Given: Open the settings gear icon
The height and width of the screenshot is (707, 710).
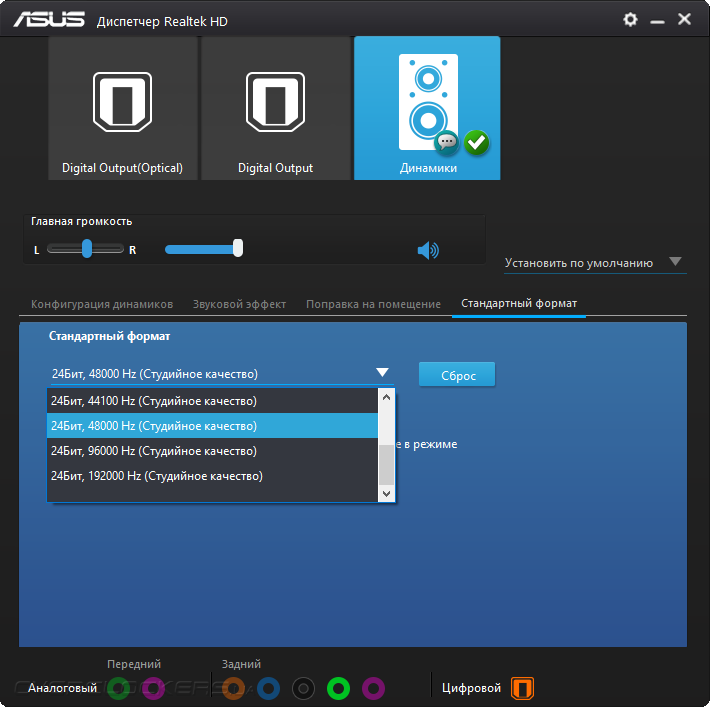Looking at the screenshot, I should 630,19.
